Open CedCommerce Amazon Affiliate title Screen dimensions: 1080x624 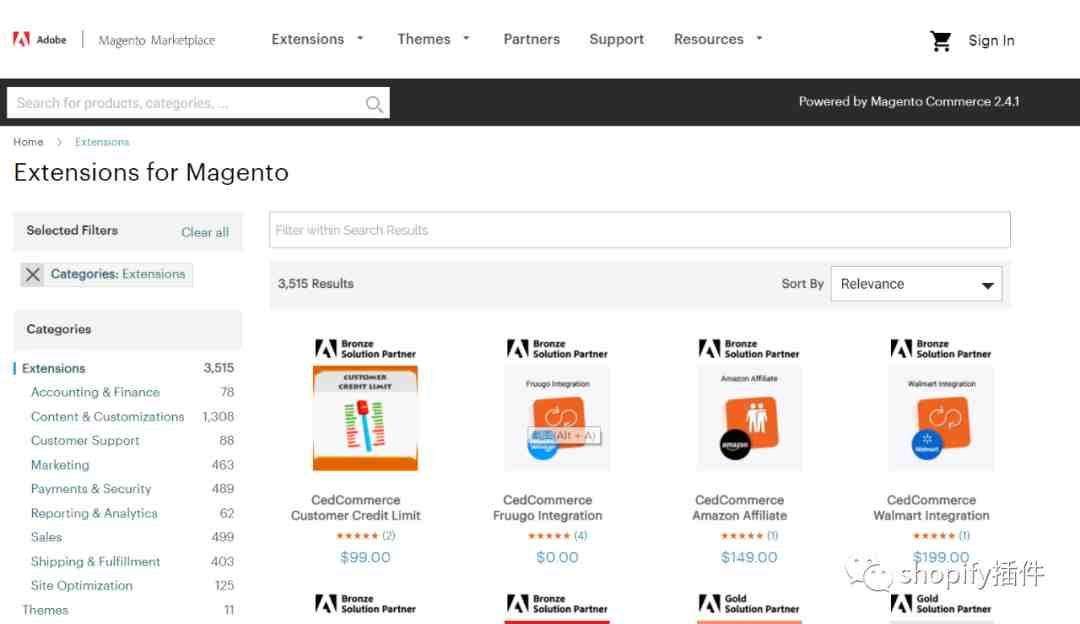(740, 508)
